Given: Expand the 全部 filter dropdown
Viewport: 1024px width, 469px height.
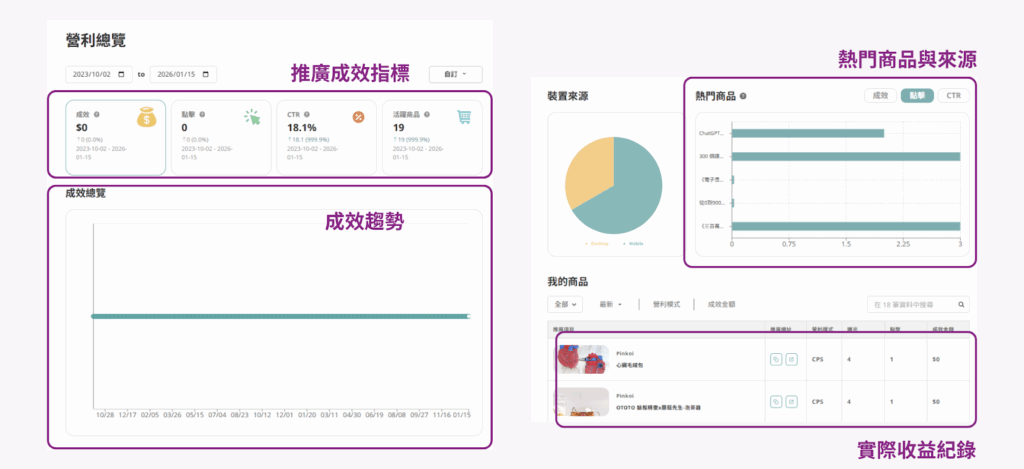Looking at the screenshot, I should coord(564,304).
